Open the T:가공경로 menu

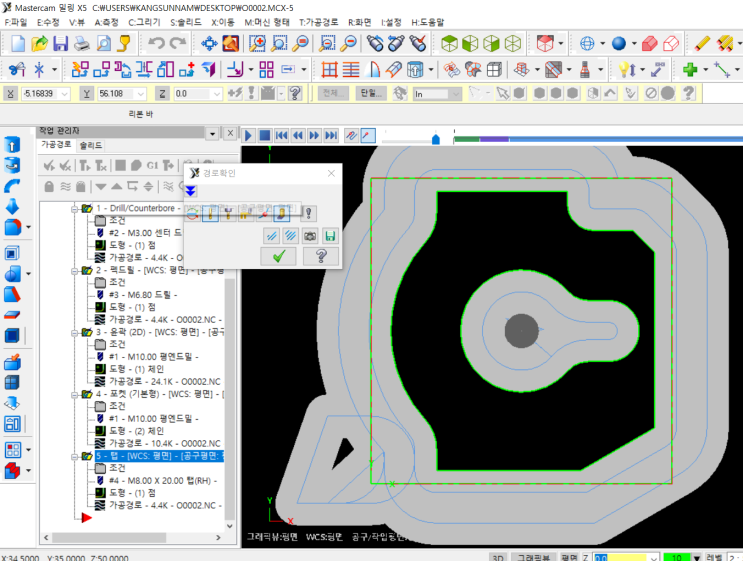[x=320, y=21]
